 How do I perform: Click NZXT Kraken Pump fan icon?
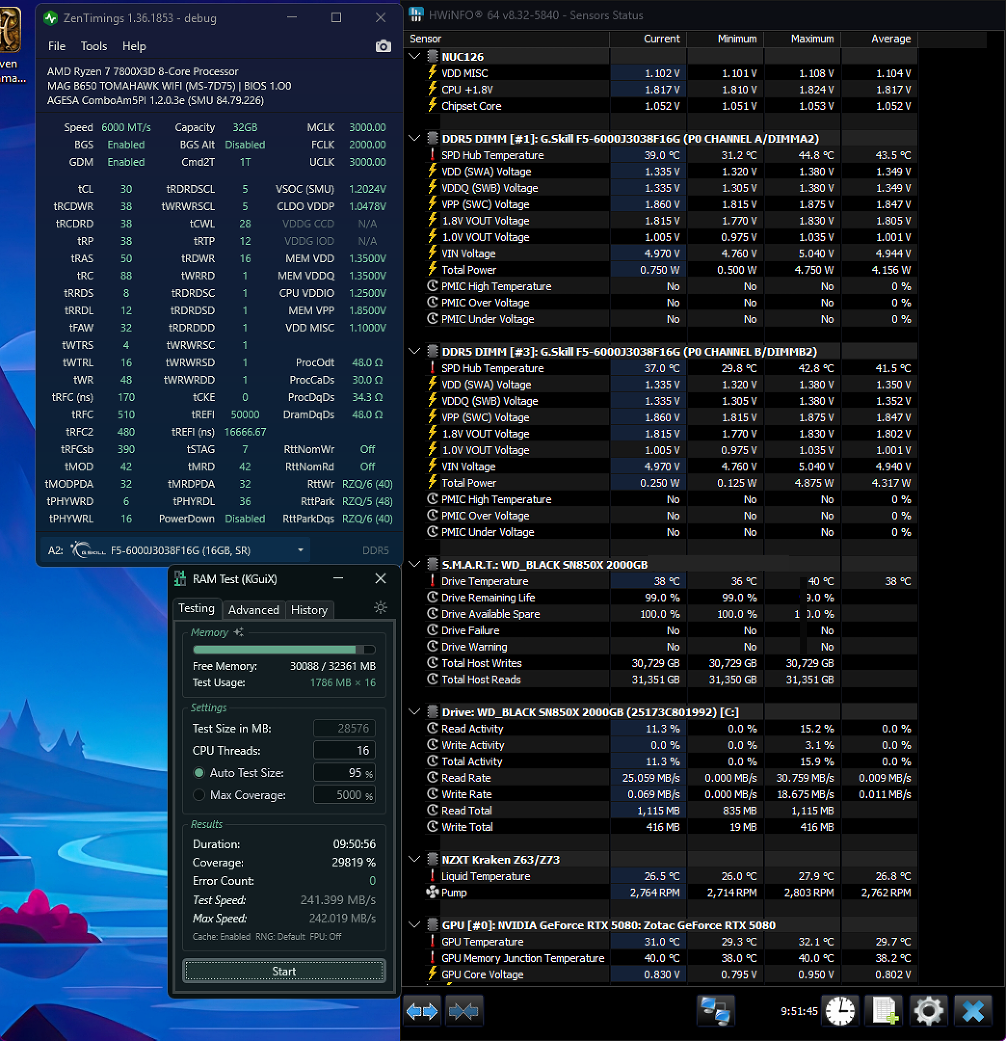coord(432,892)
